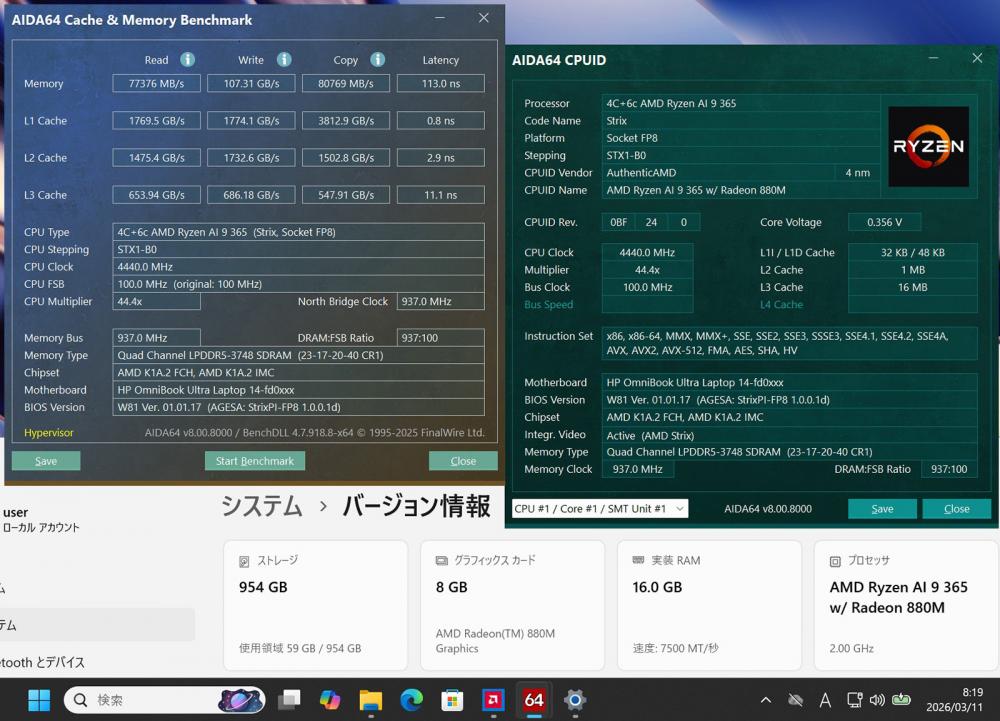Show hidden system tray icons

[766, 700]
